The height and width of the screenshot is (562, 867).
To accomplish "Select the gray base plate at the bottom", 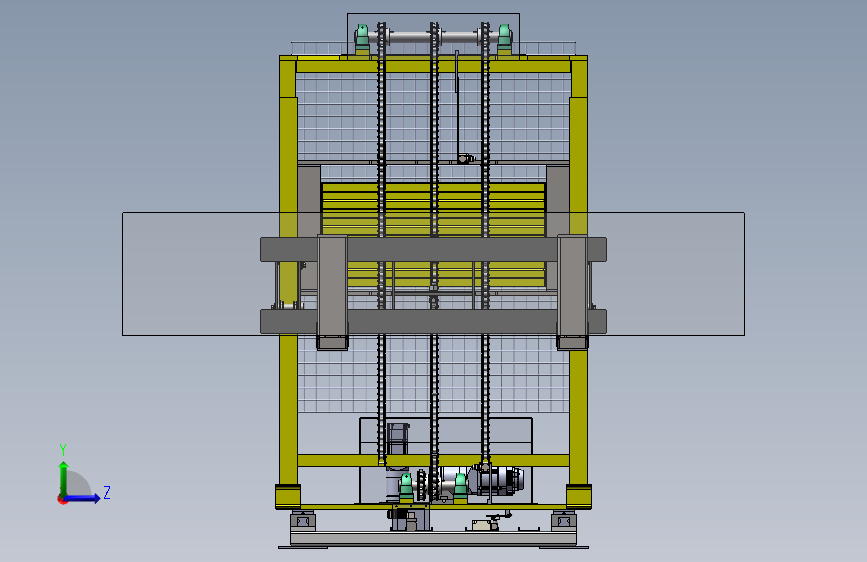I will pyautogui.click(x=434, y=538).
